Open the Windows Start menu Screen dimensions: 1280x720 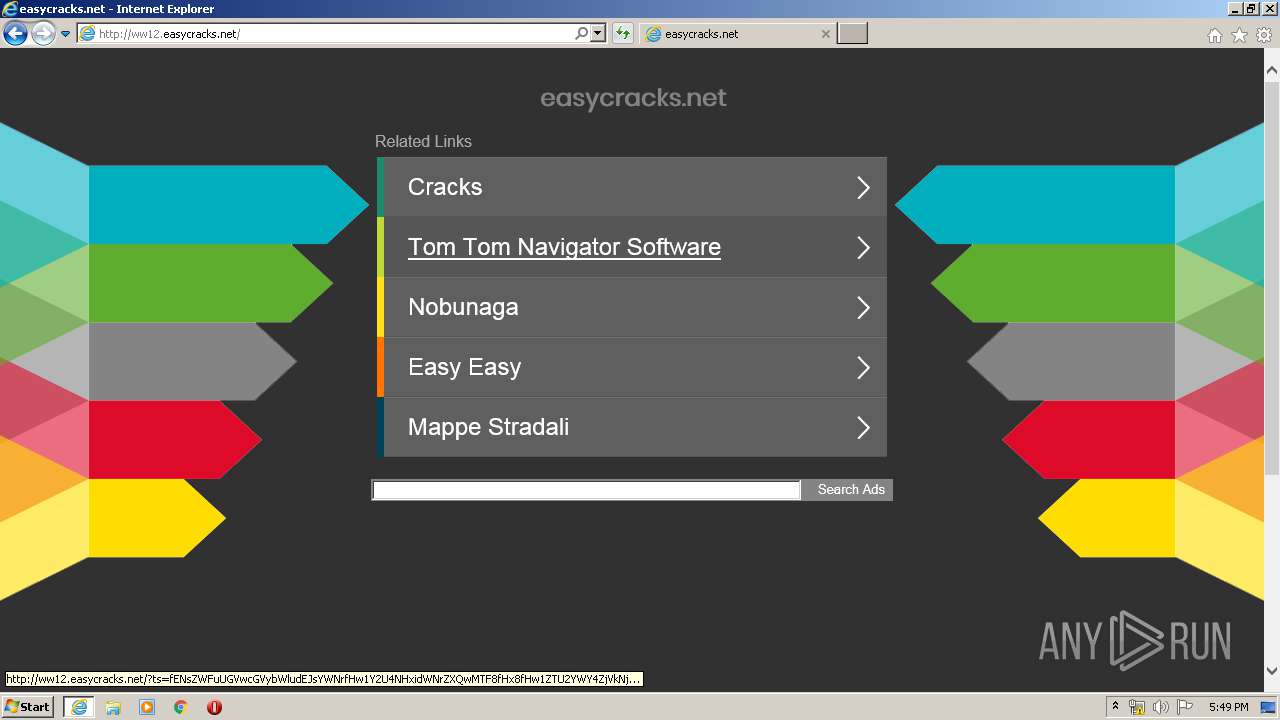click(28, 706)
